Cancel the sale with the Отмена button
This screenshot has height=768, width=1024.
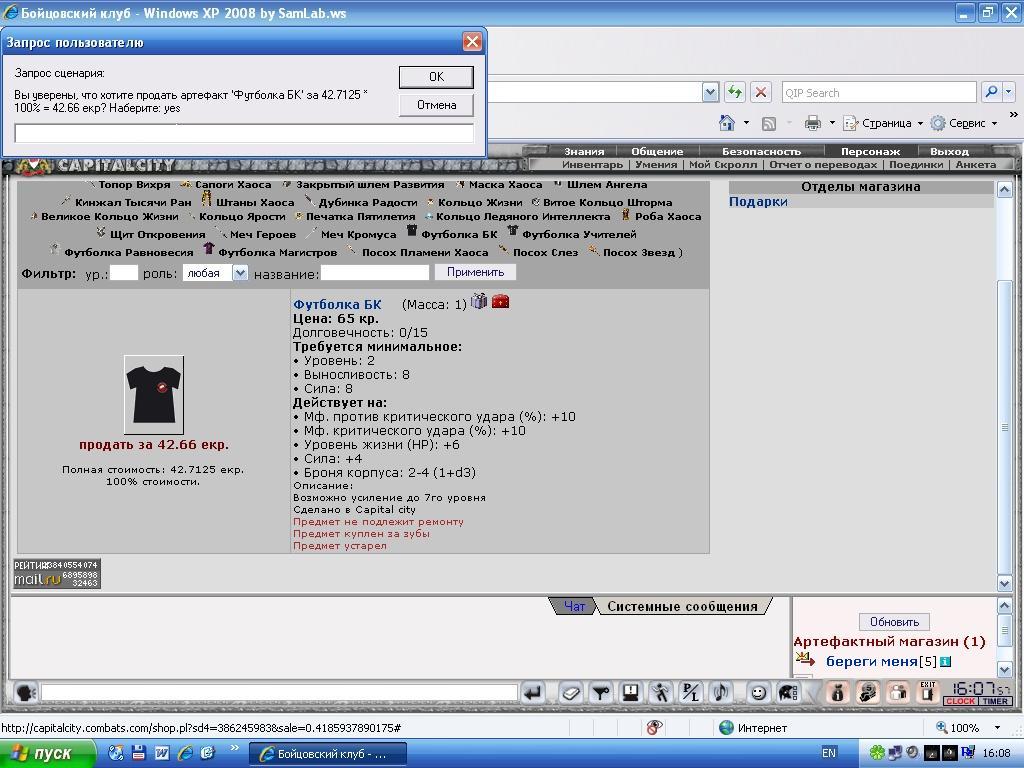436,104
